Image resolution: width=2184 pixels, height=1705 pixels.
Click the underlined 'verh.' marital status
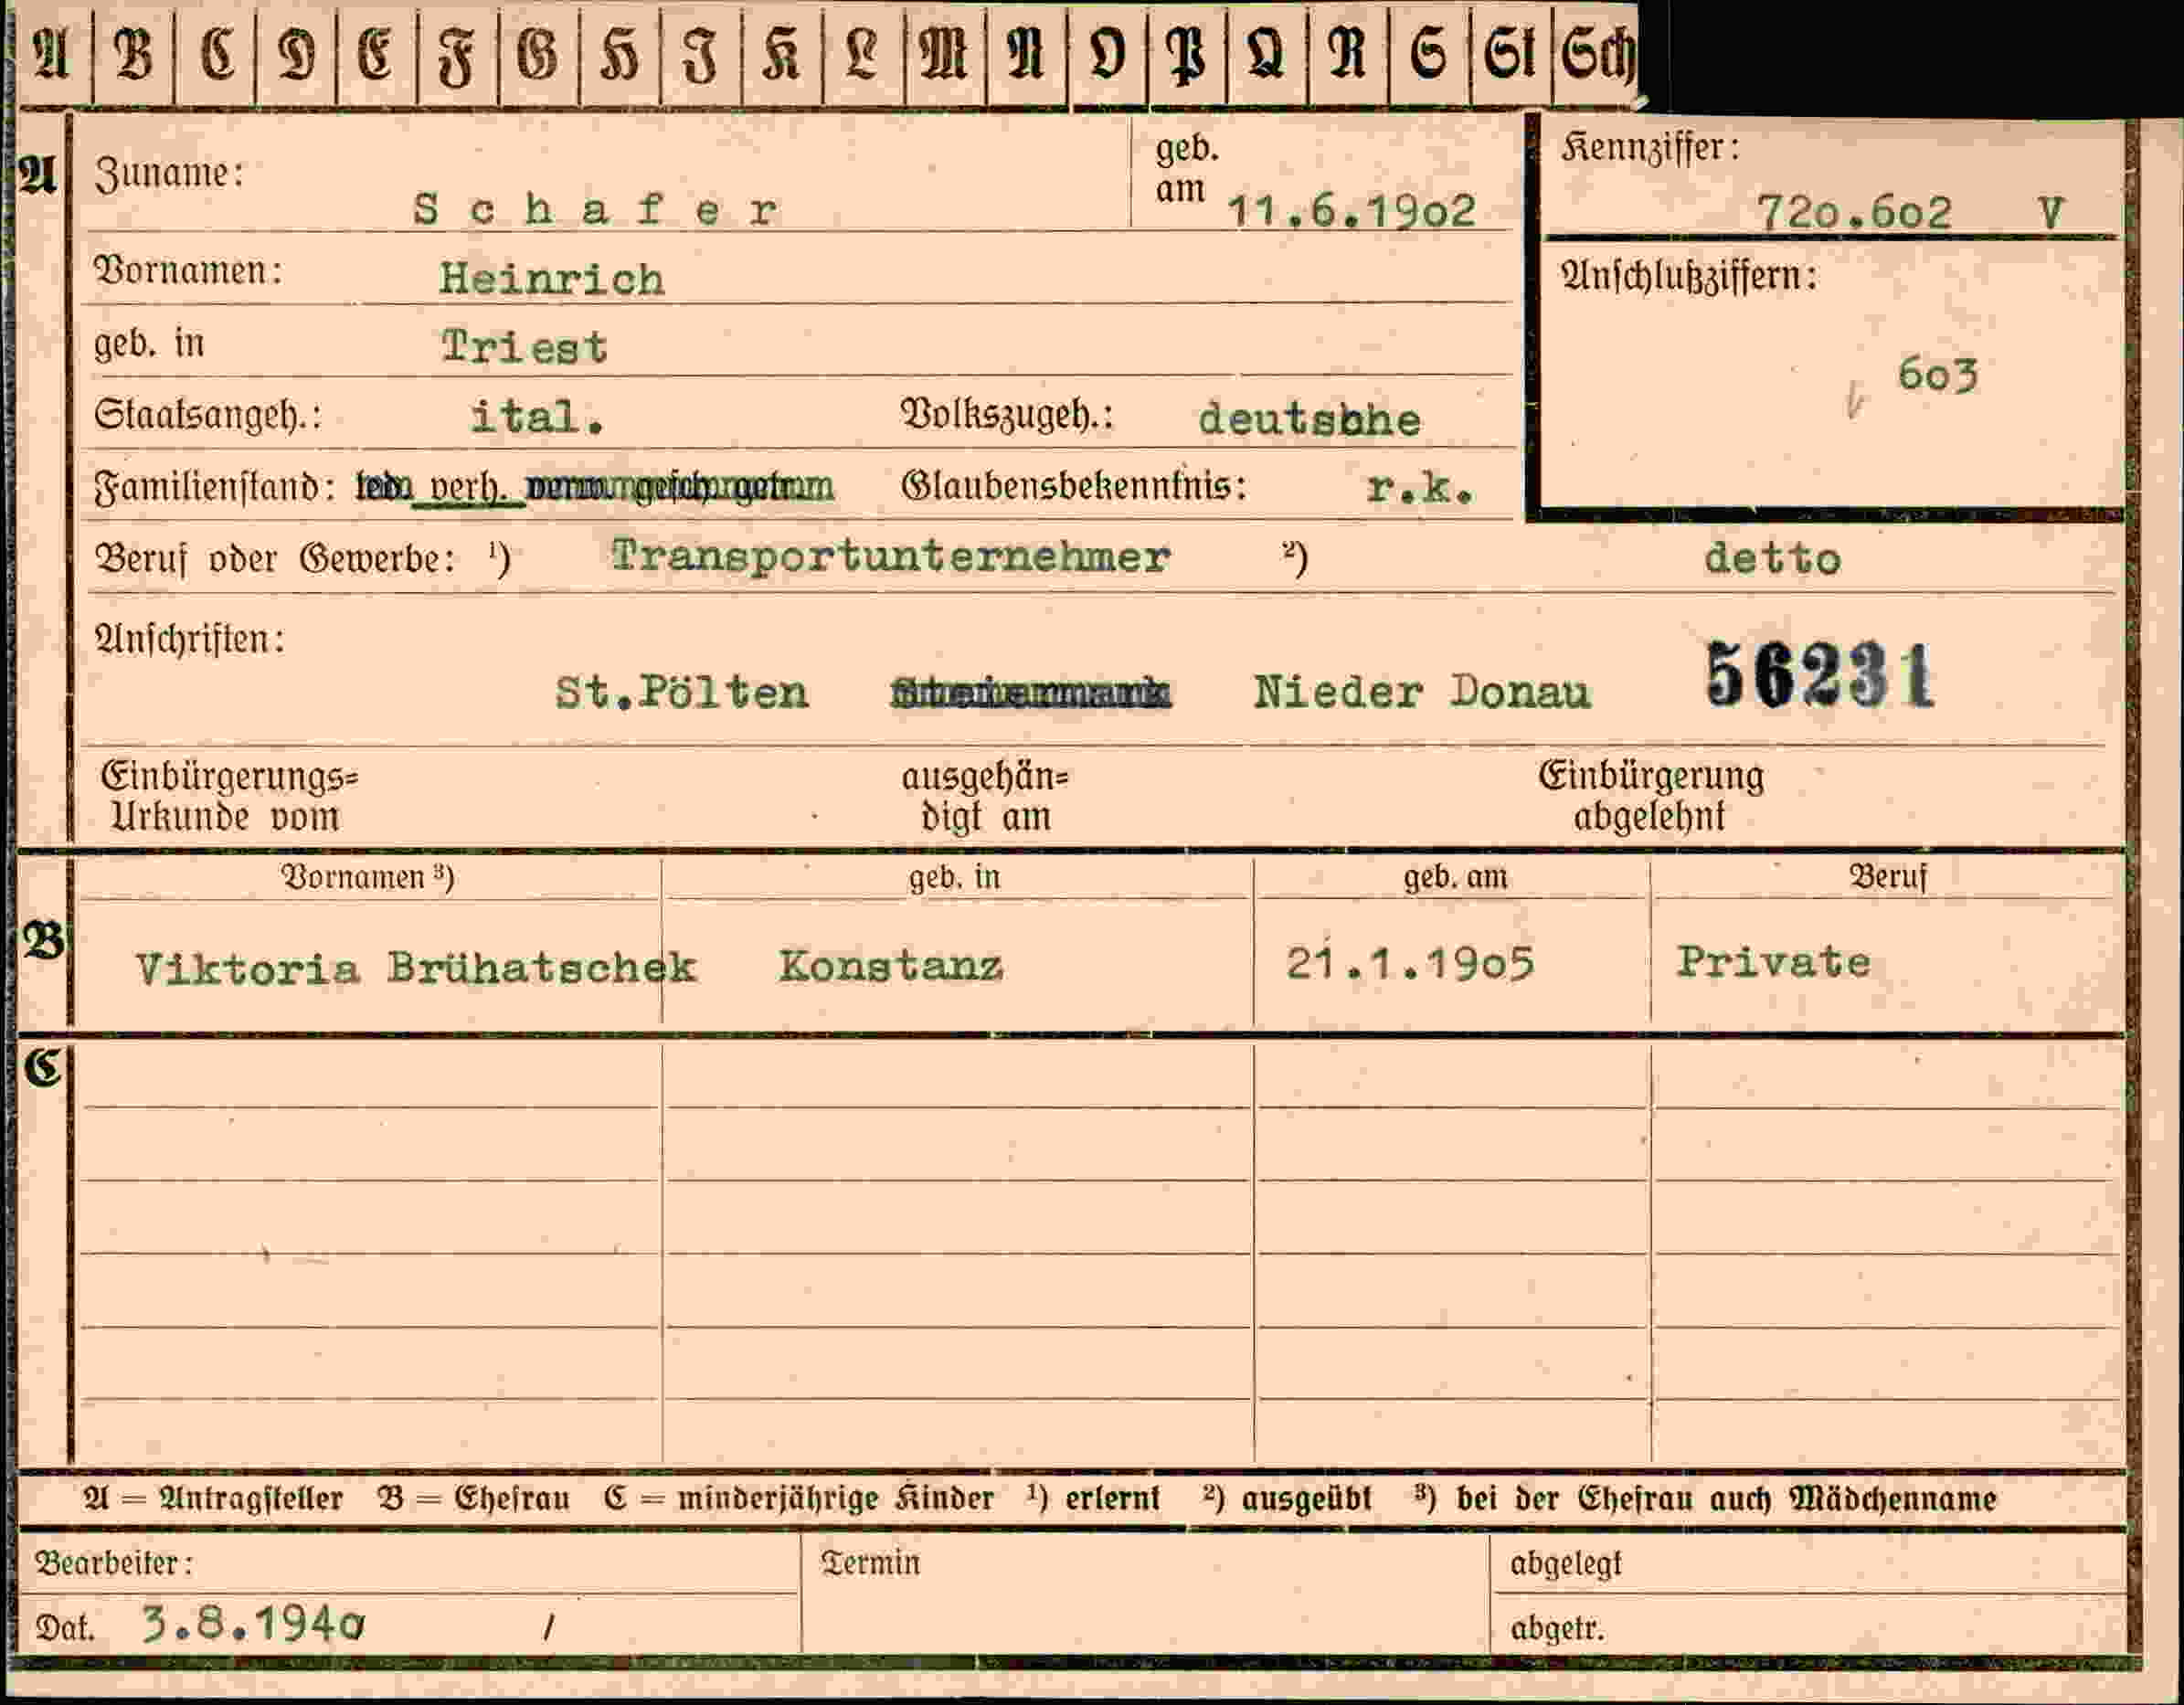[x=466, y=488]
